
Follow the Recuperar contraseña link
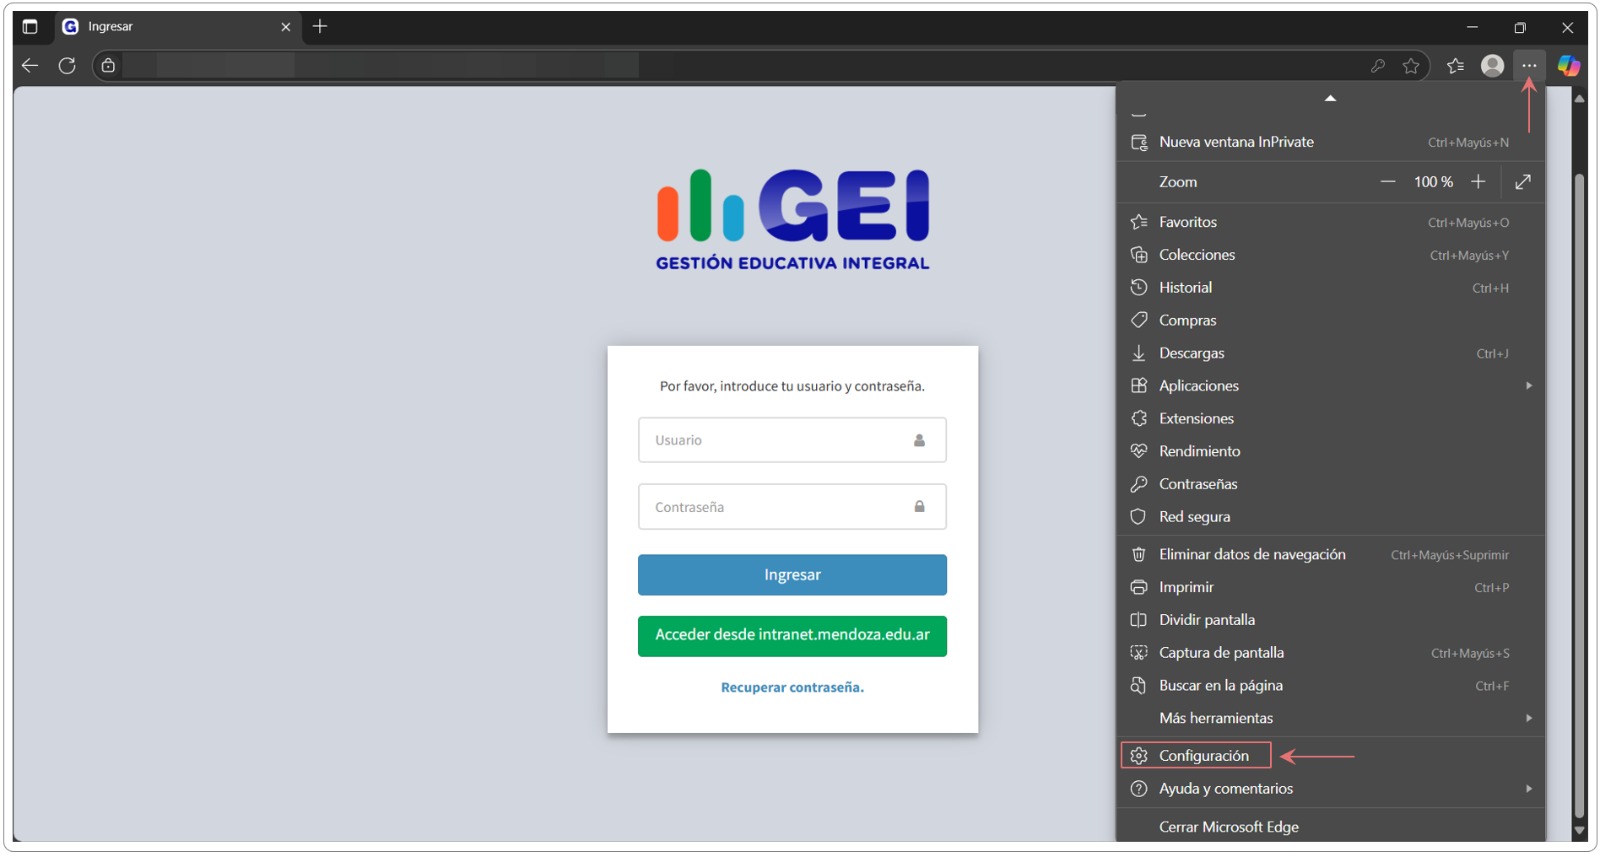click(792, 688)
